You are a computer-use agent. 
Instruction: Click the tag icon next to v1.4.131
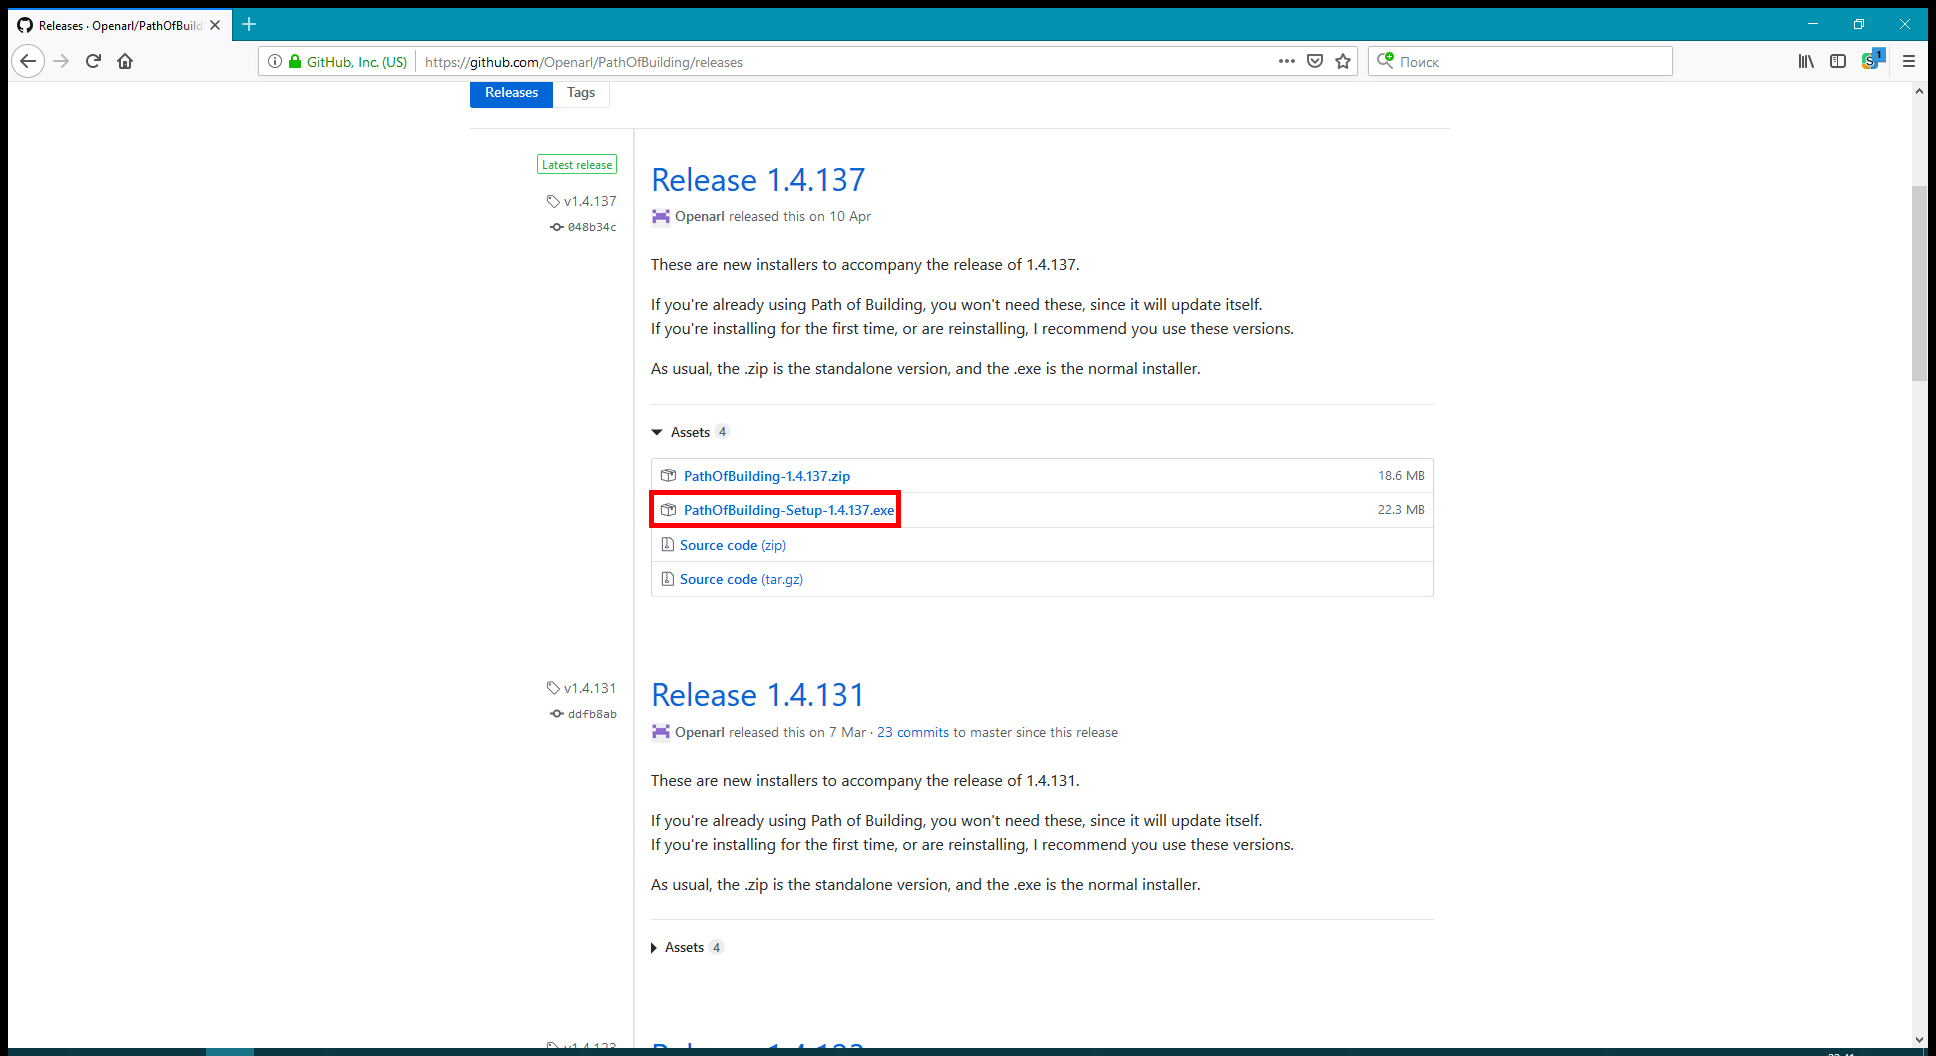pos(553,688)
